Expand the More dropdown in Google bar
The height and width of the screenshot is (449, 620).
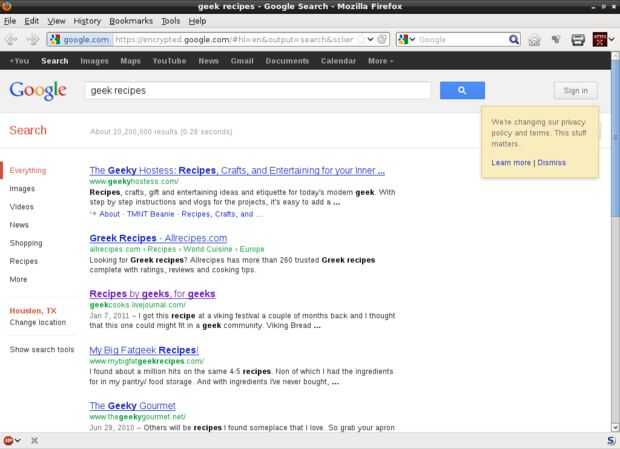(380, 61)
